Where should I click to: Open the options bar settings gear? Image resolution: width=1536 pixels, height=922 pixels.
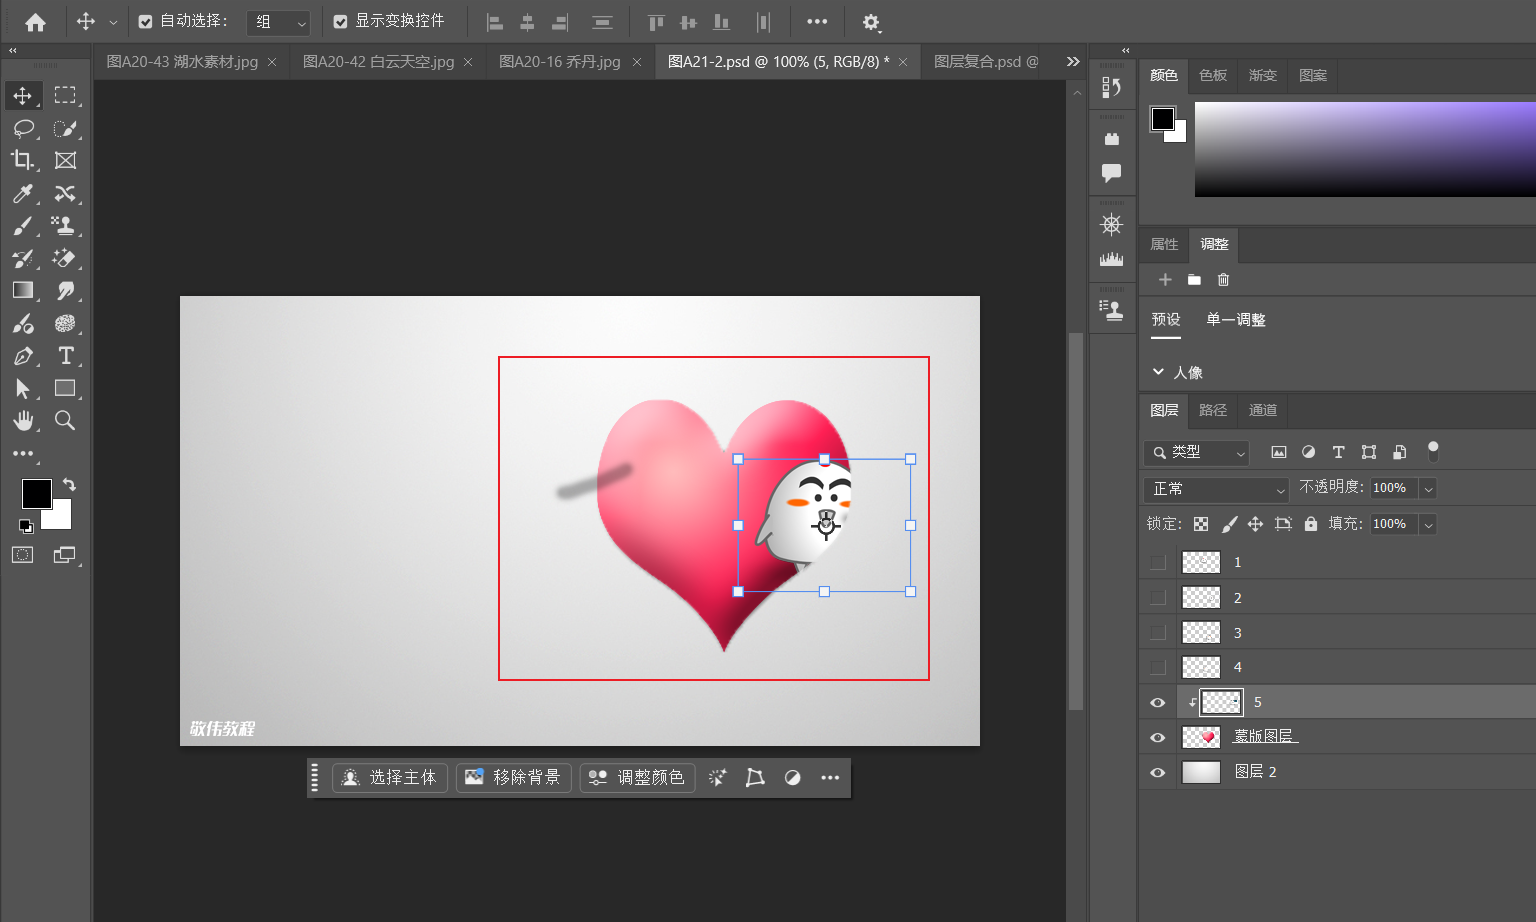click(871, 22)
